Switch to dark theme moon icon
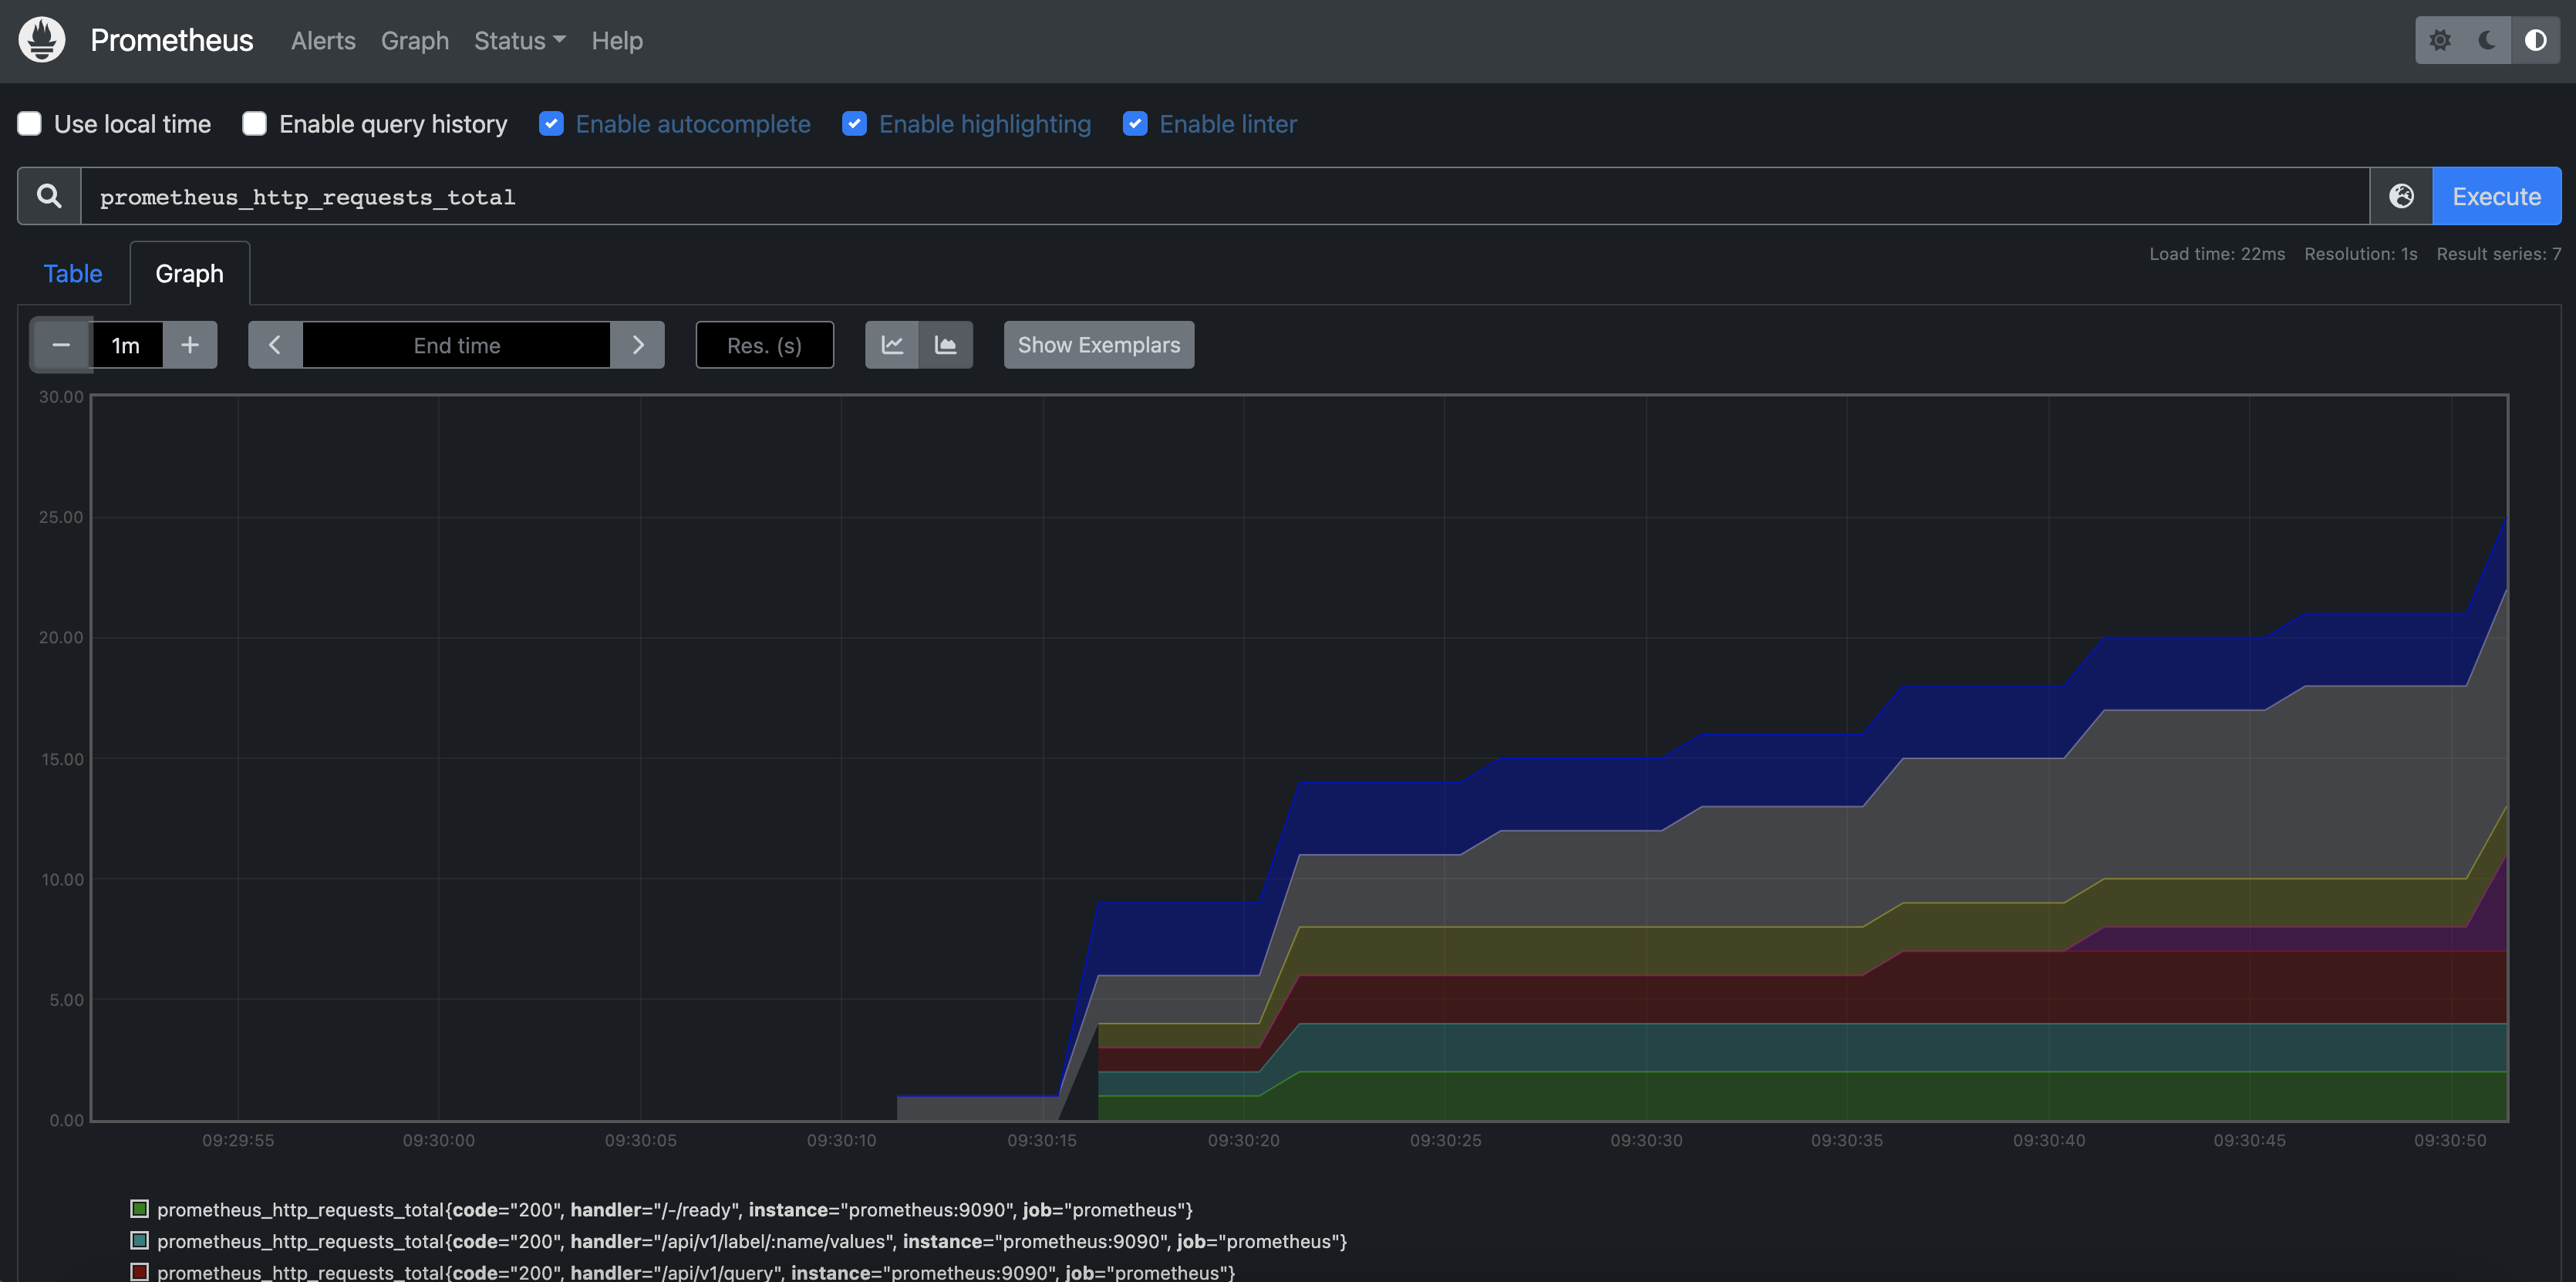The height and width of the screenshot is (1282, 2576). point(2487,40)
